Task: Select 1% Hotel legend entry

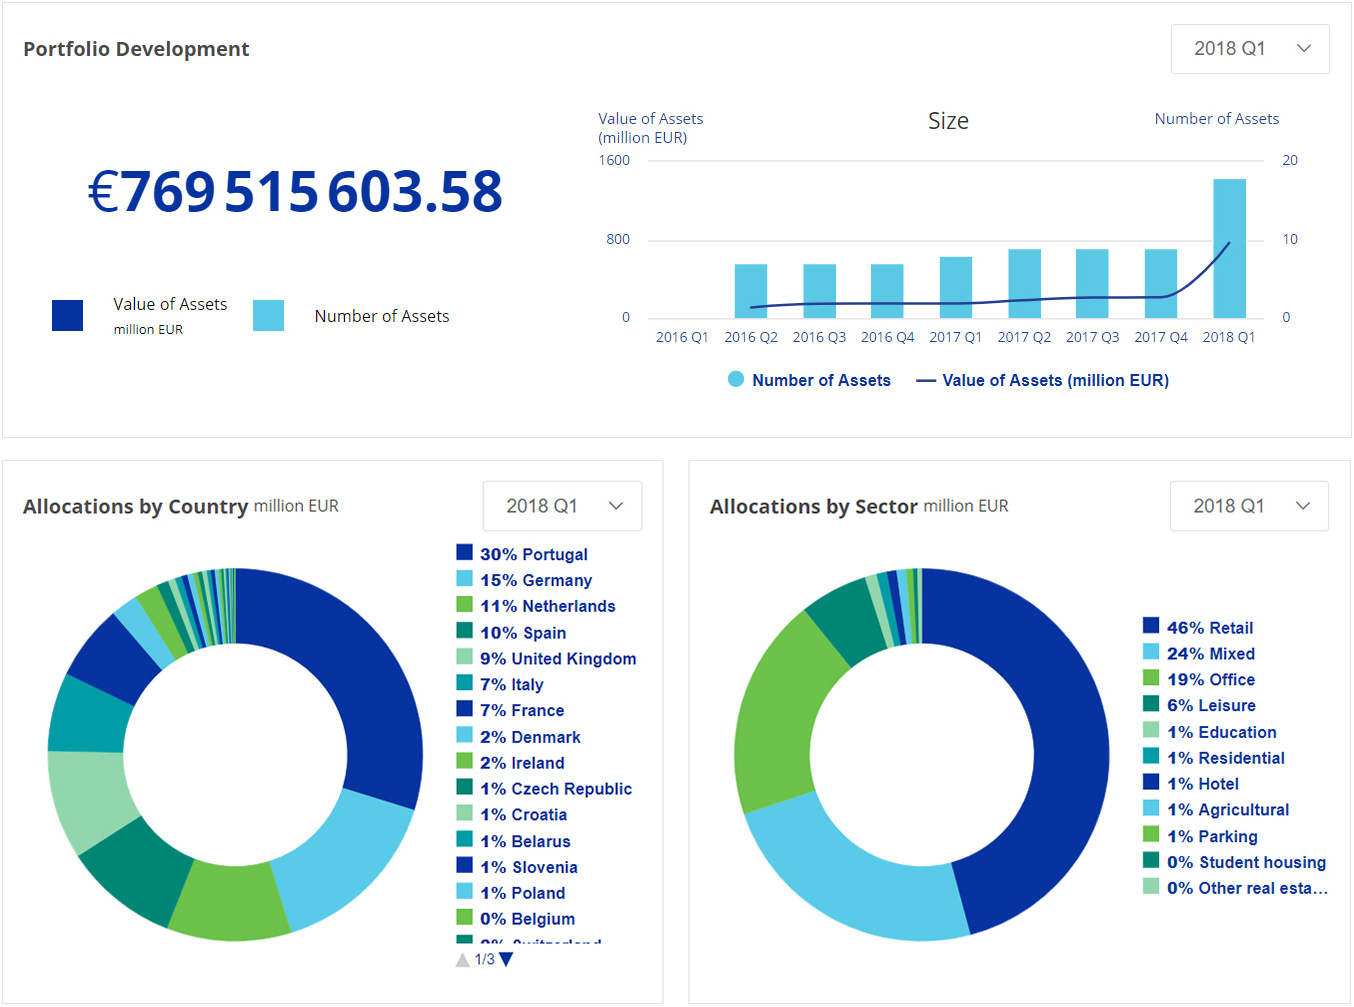Action: [x=1191, y=784]
